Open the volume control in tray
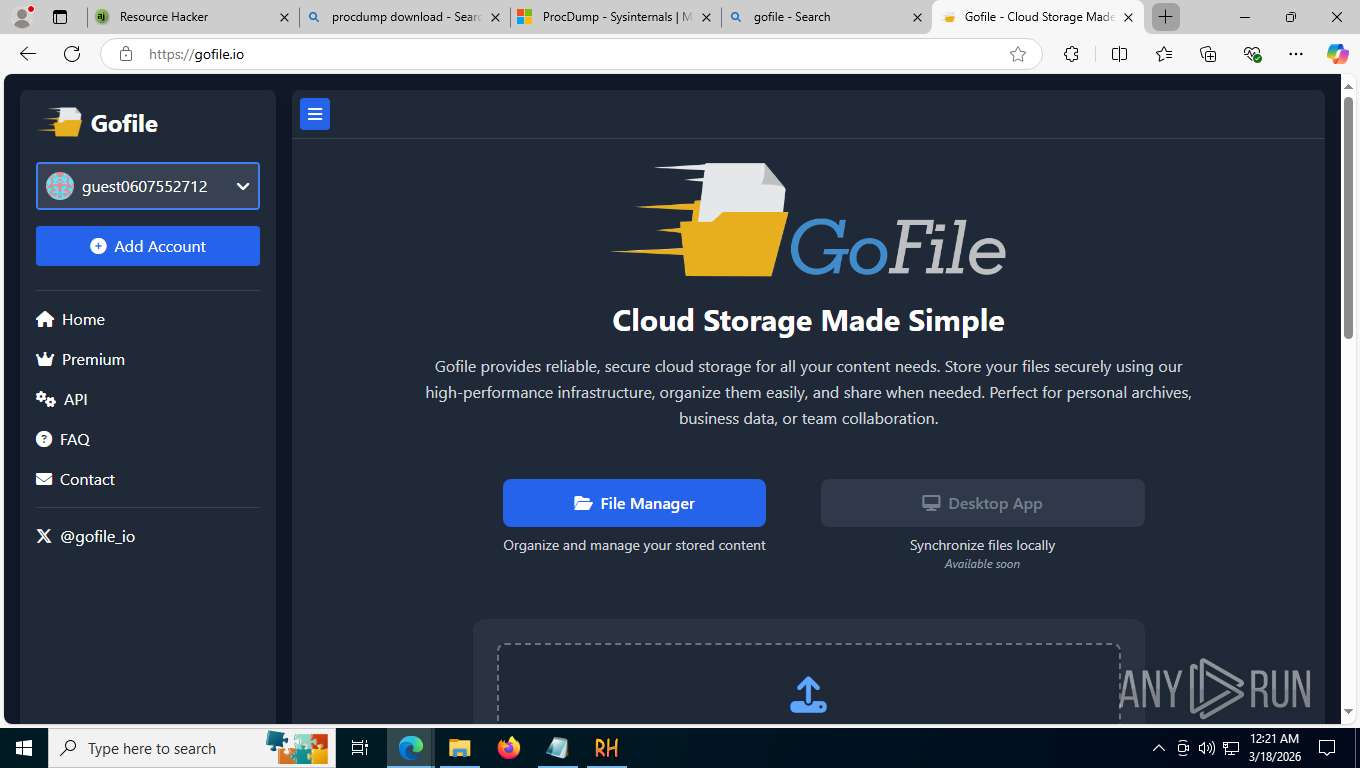1360x768 pixels. [1207, 748]
